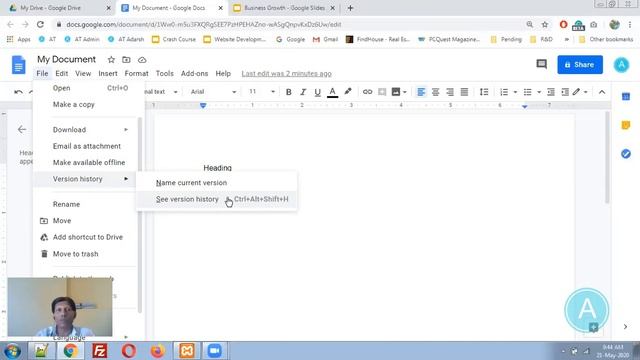The height and width of the screenshot is (360, 640).
Task: Click the blue Share button
Action: (580, 64)
